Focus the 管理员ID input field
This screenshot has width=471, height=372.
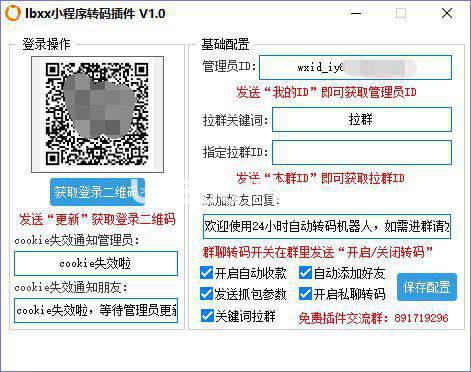[x=355, y=68]
